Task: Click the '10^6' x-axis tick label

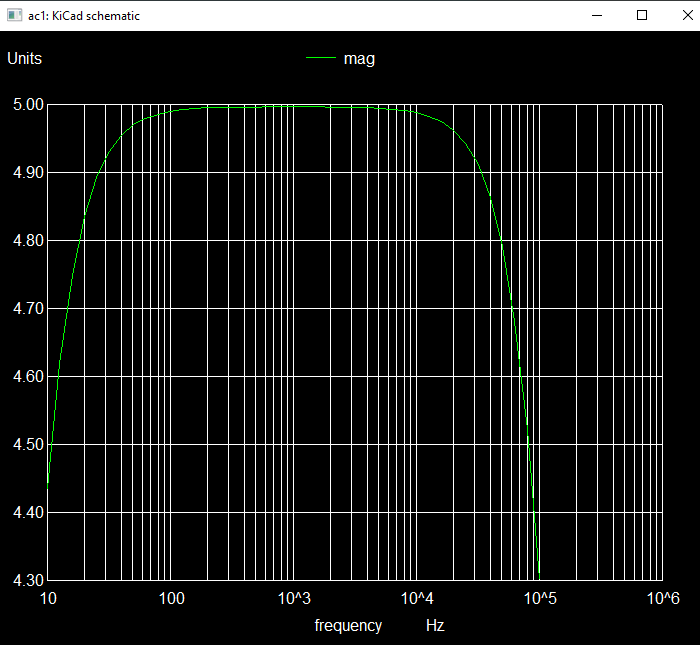Action: point(663,598)
